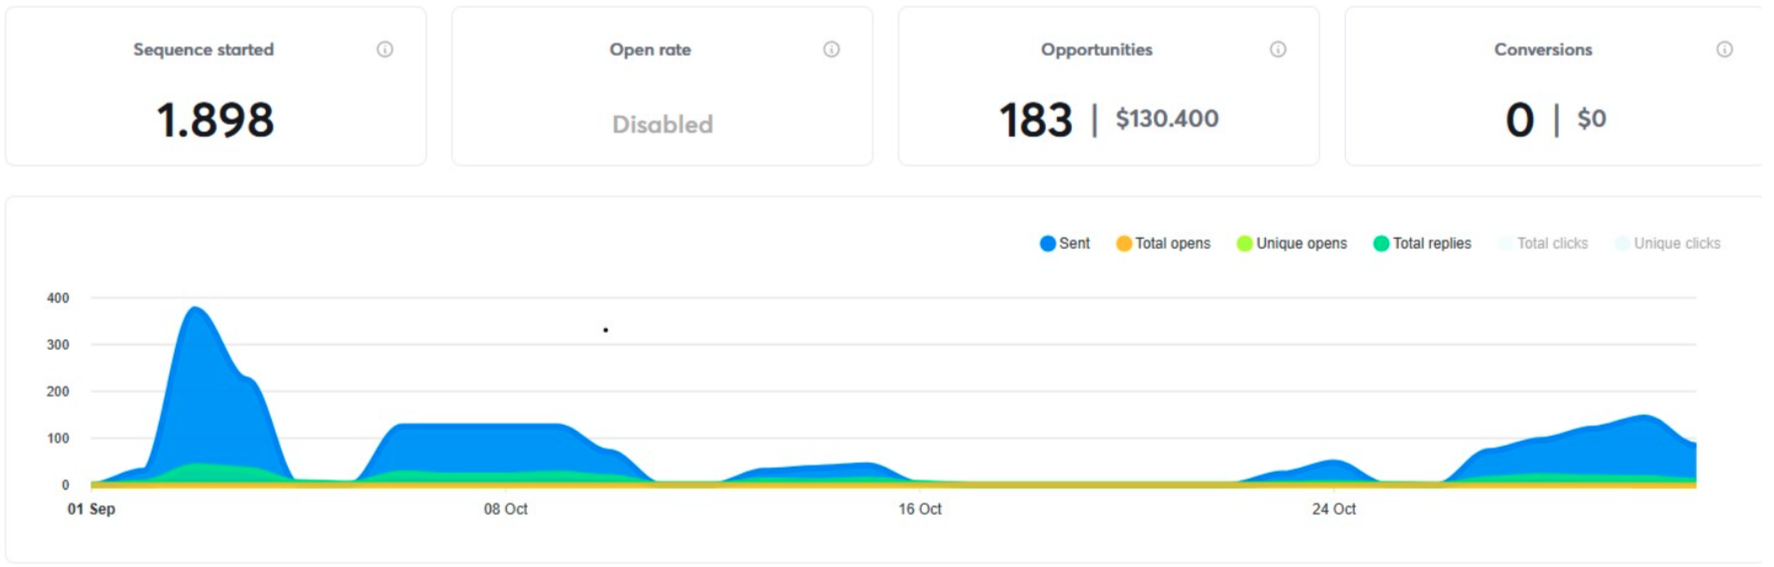
Task: Click the green Total replies legend dot
Action: [1381, 243]
